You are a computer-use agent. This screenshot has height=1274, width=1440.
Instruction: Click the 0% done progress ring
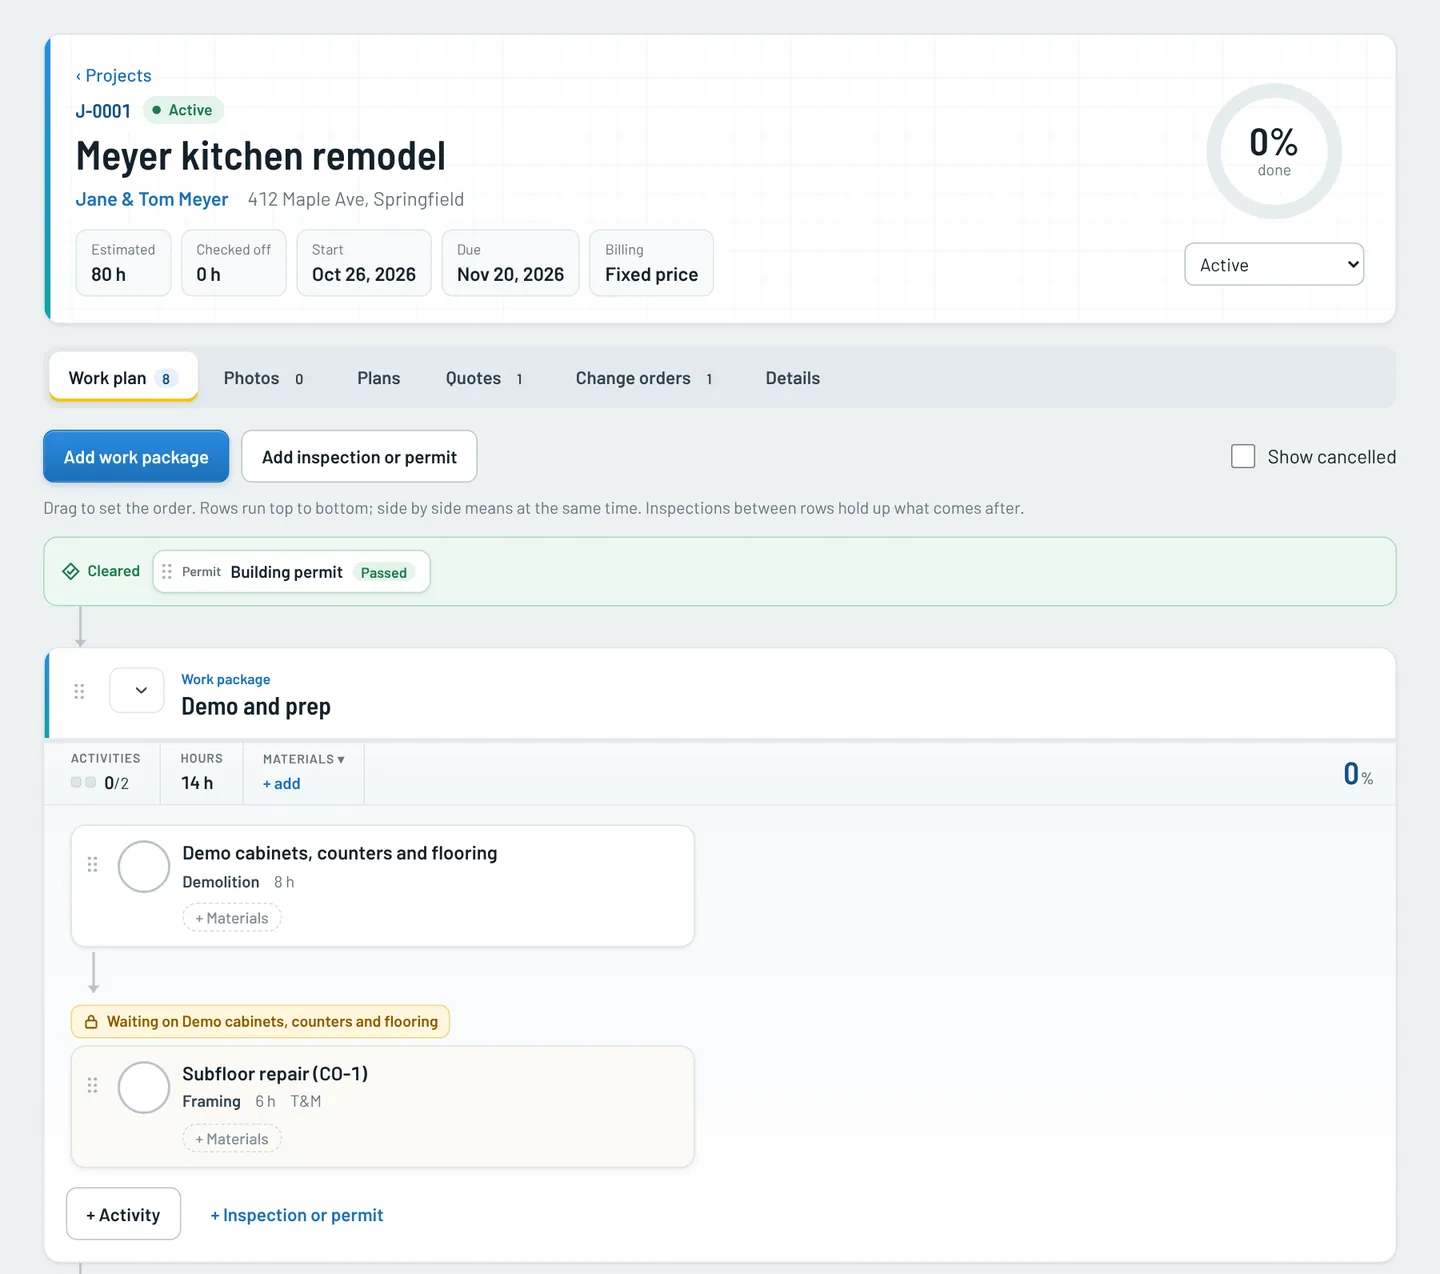[1274, 151]
